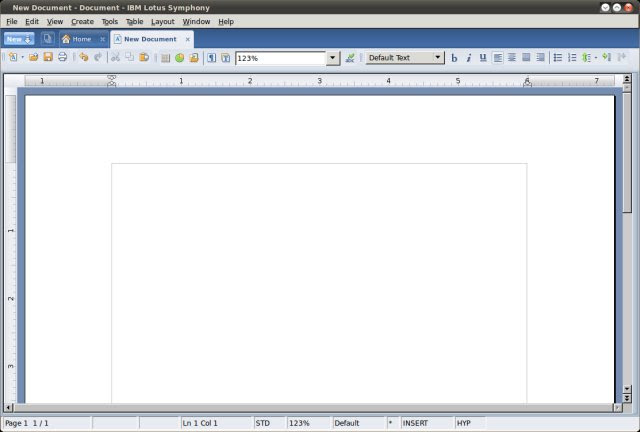Click INSERT mode in status bar

(x=416, y=423)
